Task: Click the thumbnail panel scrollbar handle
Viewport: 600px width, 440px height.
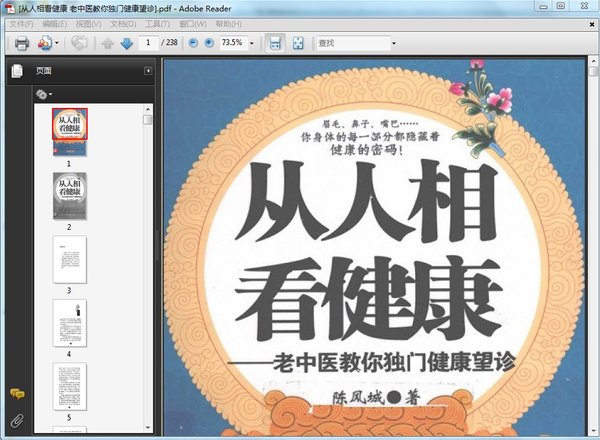Action: [148, 120]
